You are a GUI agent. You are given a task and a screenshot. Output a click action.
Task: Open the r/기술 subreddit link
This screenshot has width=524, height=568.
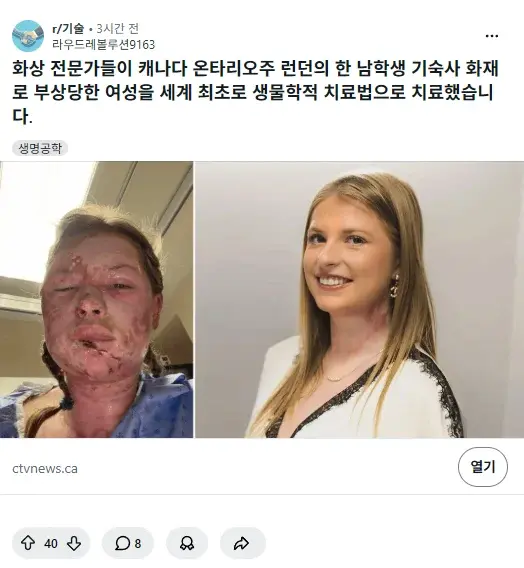[68, 28]
